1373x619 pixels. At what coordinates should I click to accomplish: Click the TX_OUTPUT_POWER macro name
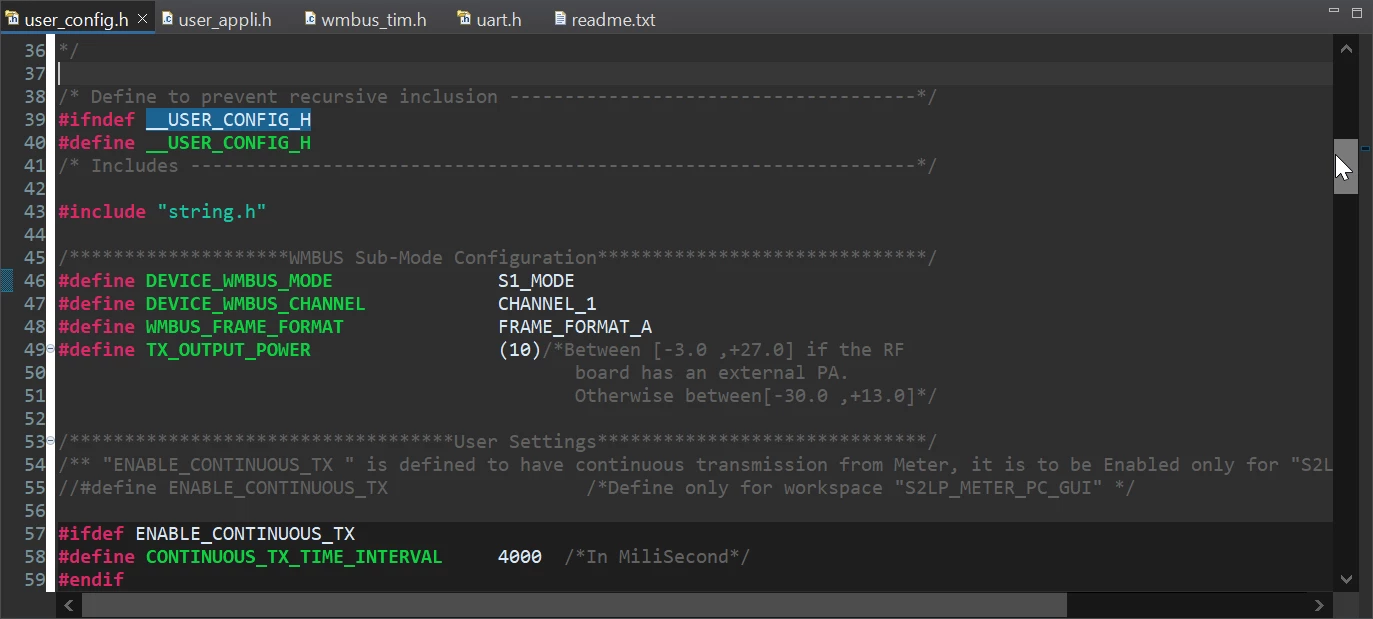(x=228, y=350)
